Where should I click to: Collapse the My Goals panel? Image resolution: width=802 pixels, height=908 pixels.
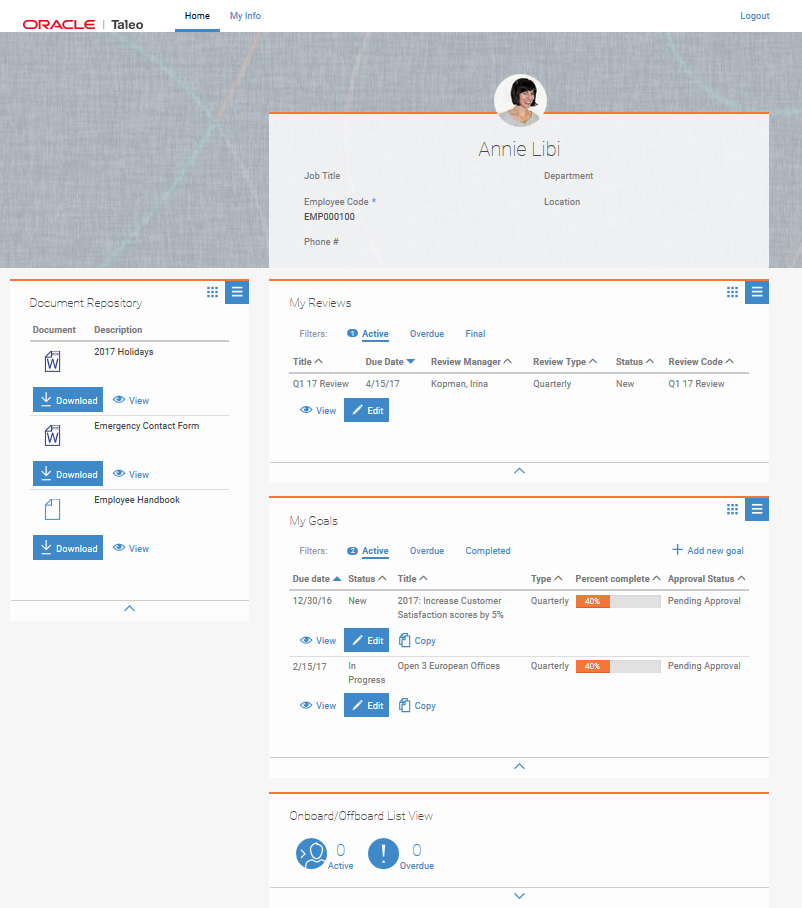(x=519, y=766)
